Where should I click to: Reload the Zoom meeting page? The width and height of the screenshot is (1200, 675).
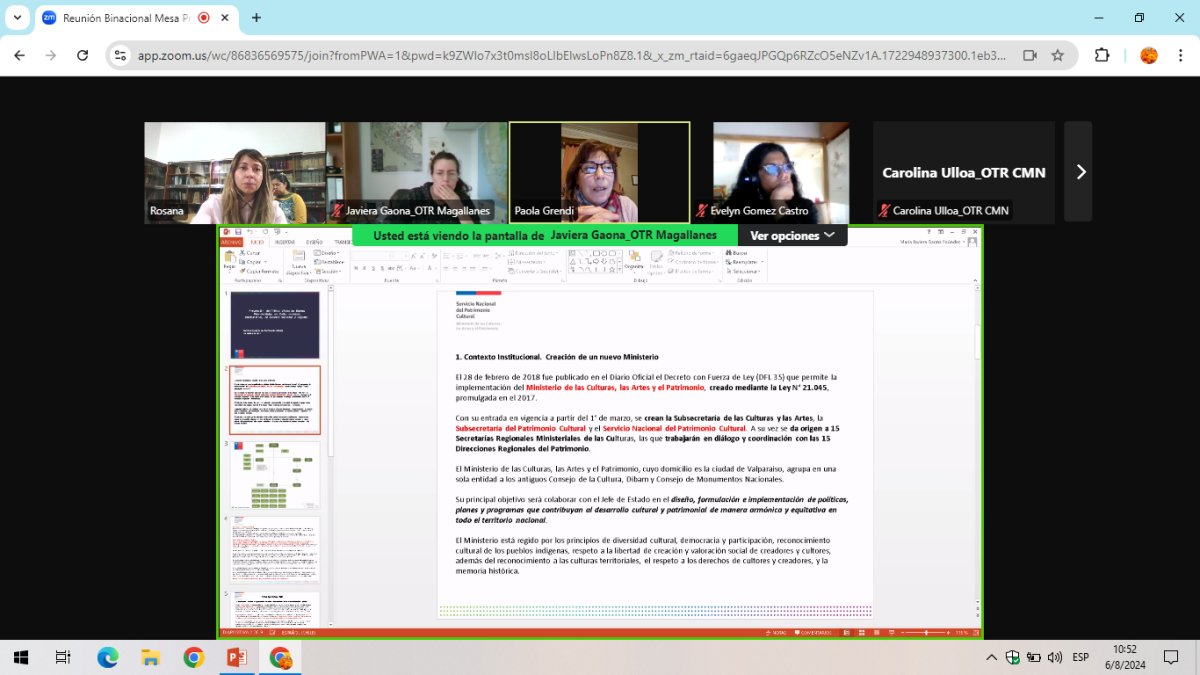pyautogui.click(x=82, y=56)
